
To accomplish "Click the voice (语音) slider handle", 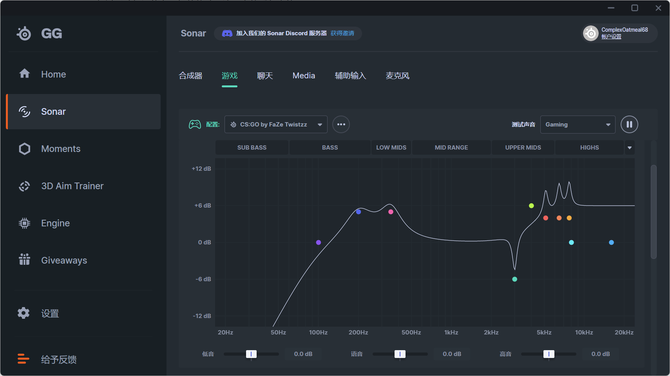I will pos(400,354).
